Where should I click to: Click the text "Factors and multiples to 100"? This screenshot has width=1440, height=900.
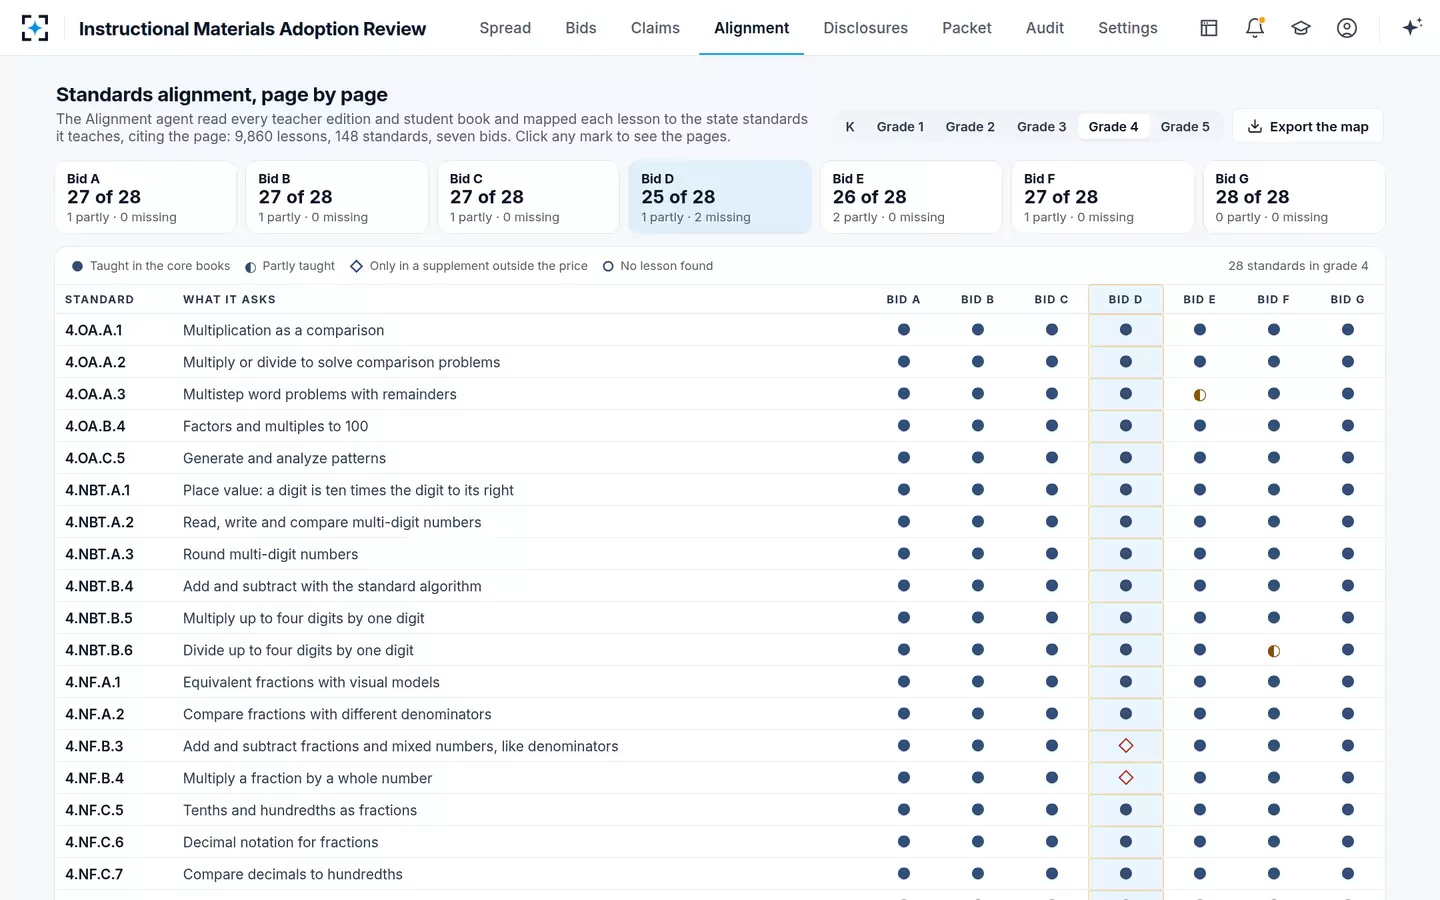pos(276,426)
